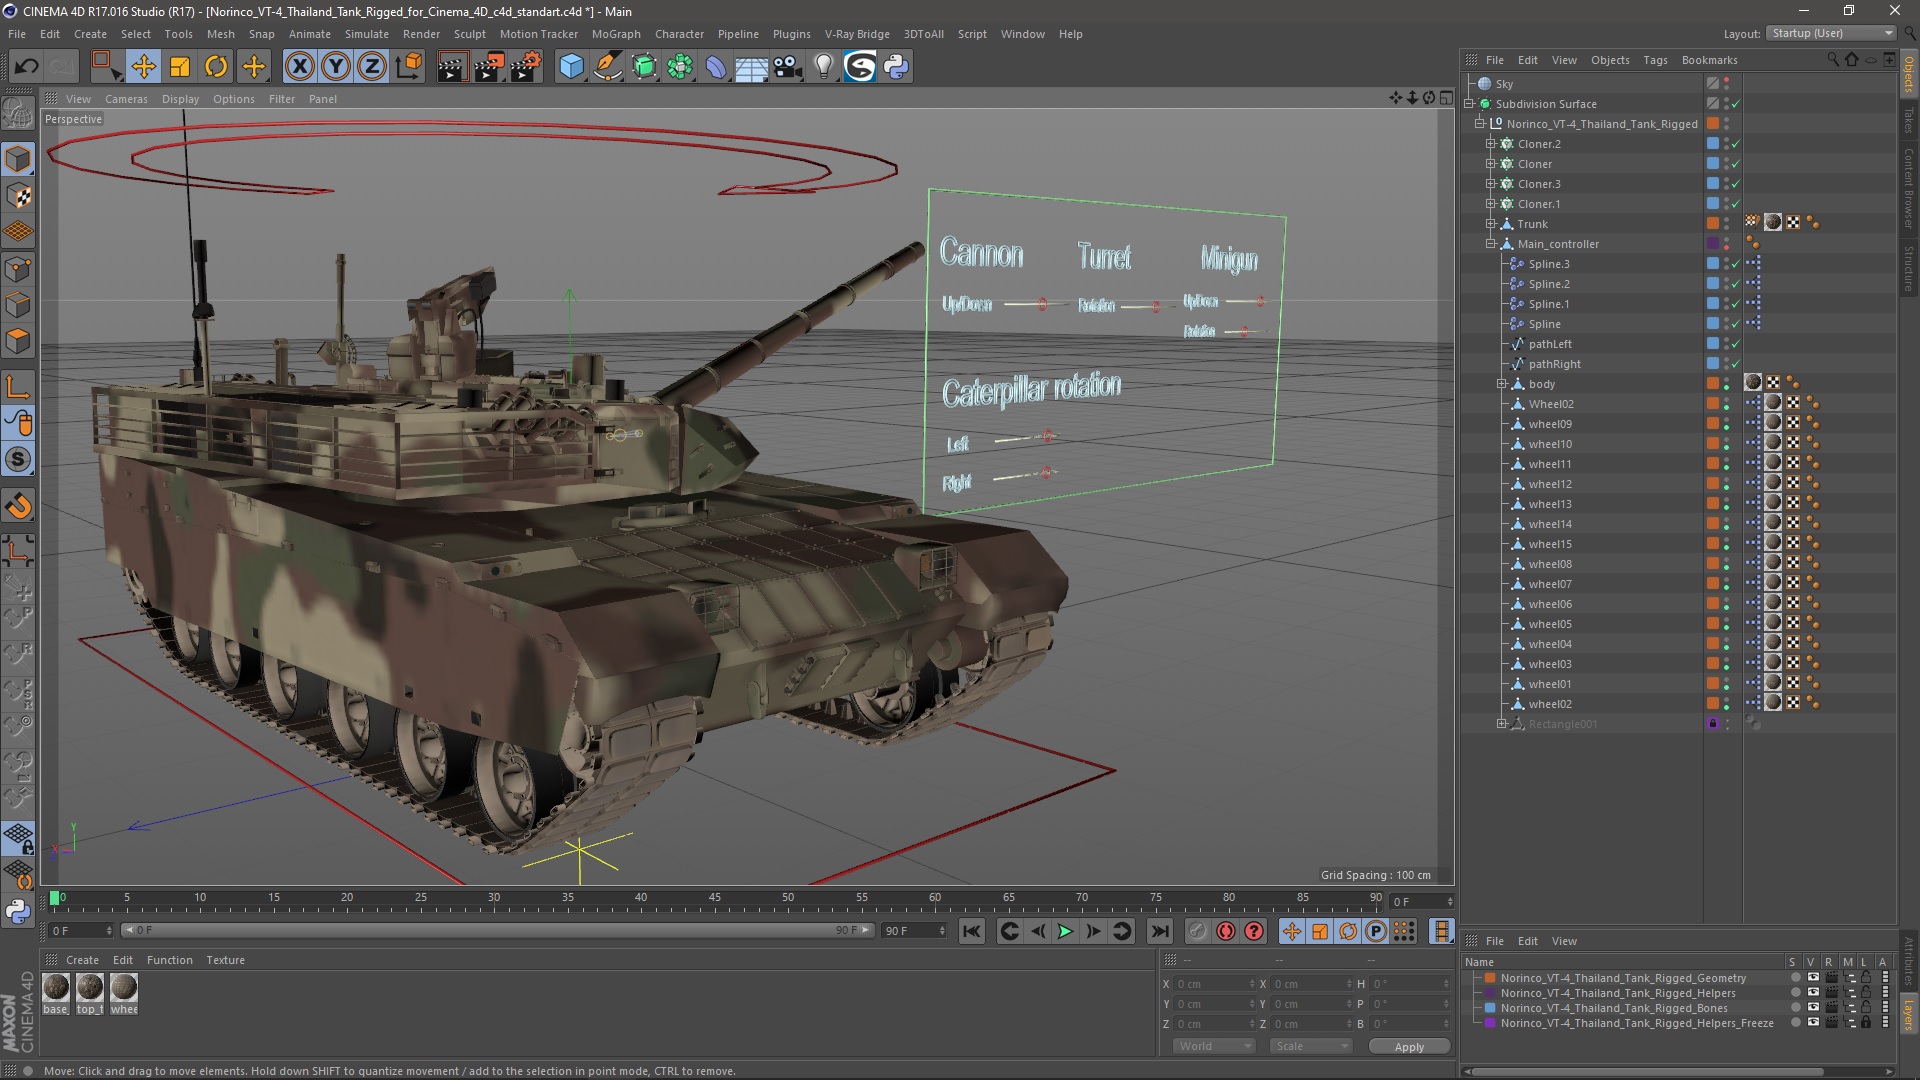Click Apply button in coordinates panel
The image size is (1920, 1080).
tap(1409, 1047)
